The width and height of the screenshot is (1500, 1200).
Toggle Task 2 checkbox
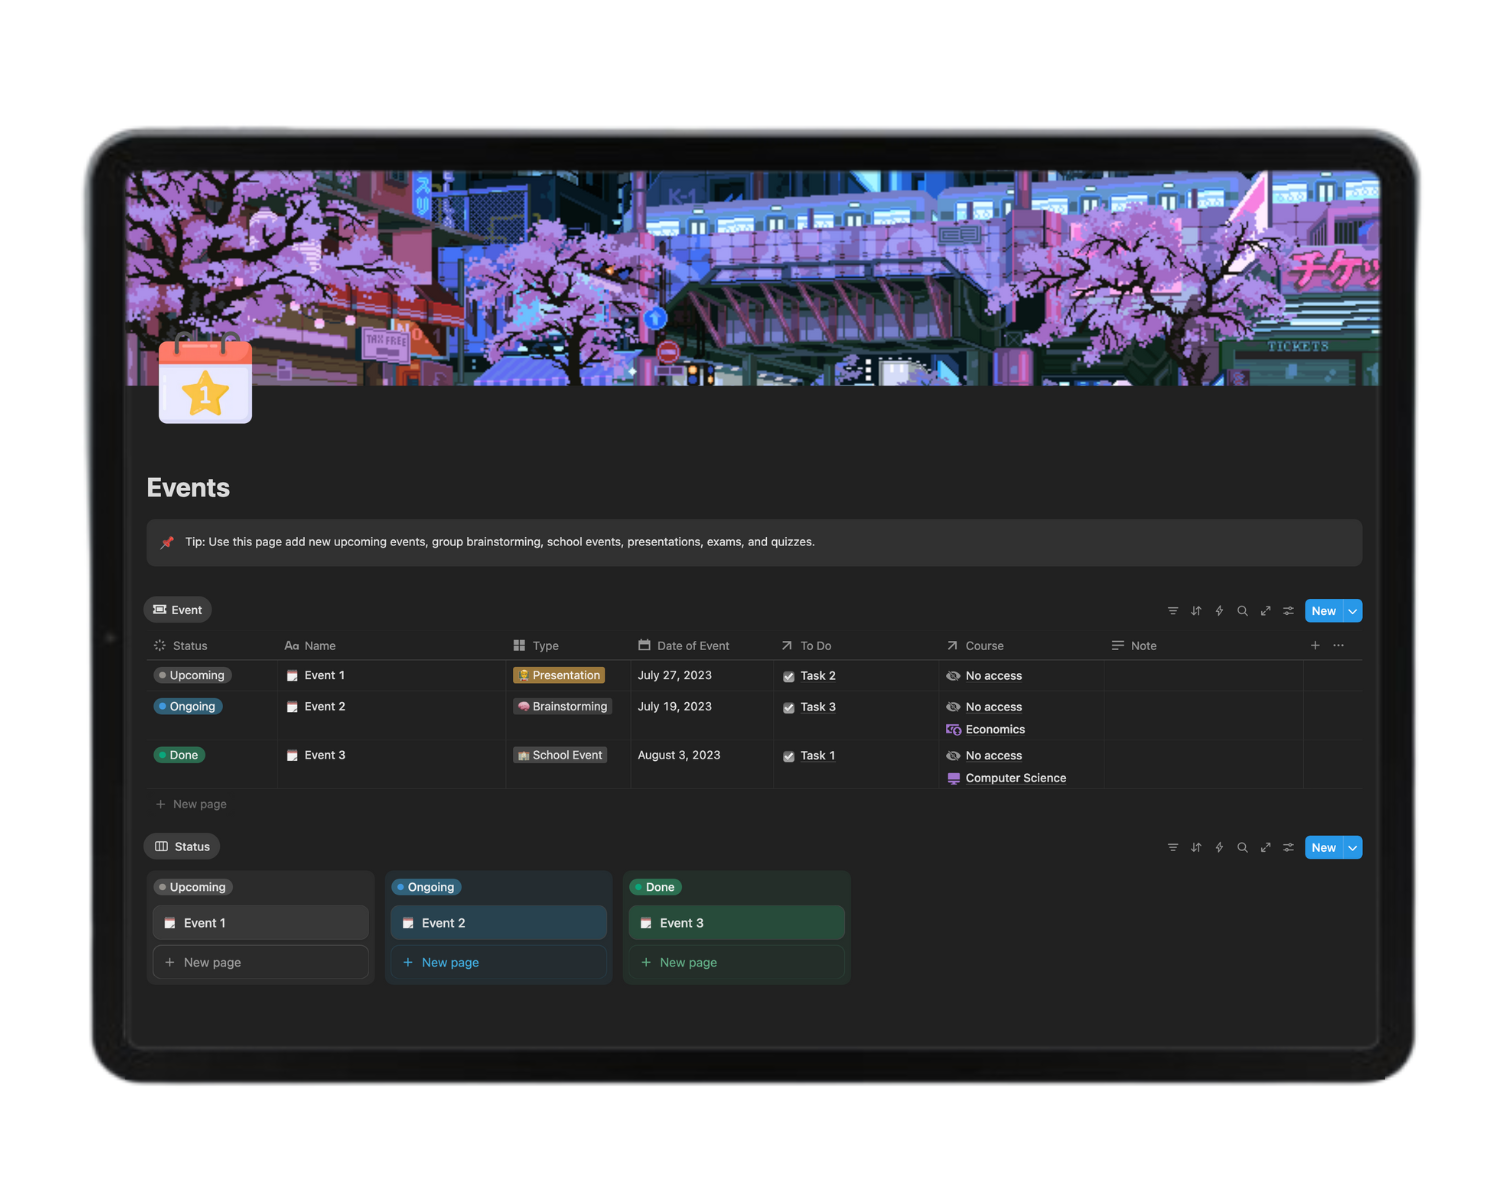[789, 677]
